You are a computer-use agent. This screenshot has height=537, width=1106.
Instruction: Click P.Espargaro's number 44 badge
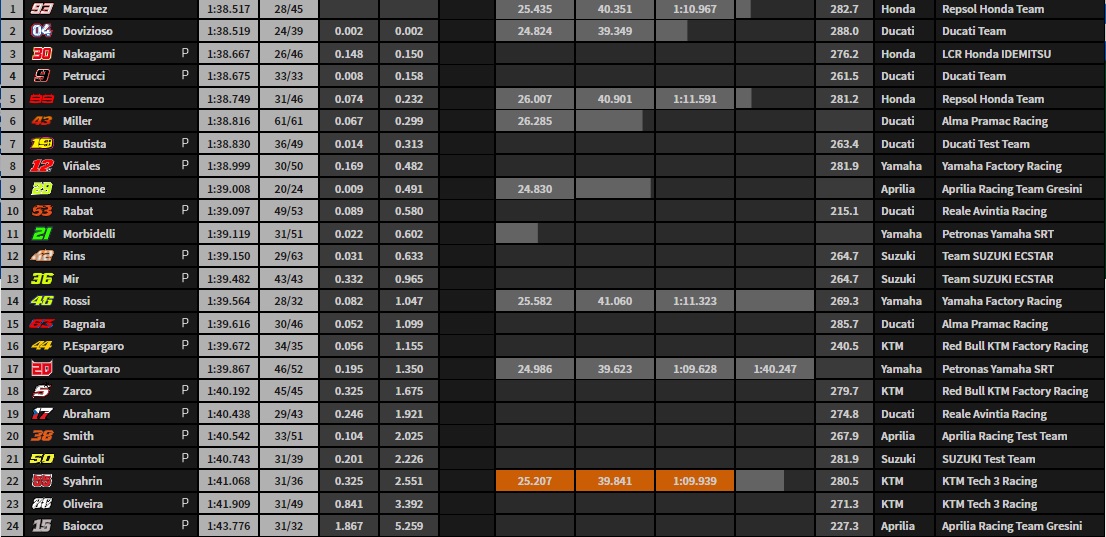click(42, 346)
